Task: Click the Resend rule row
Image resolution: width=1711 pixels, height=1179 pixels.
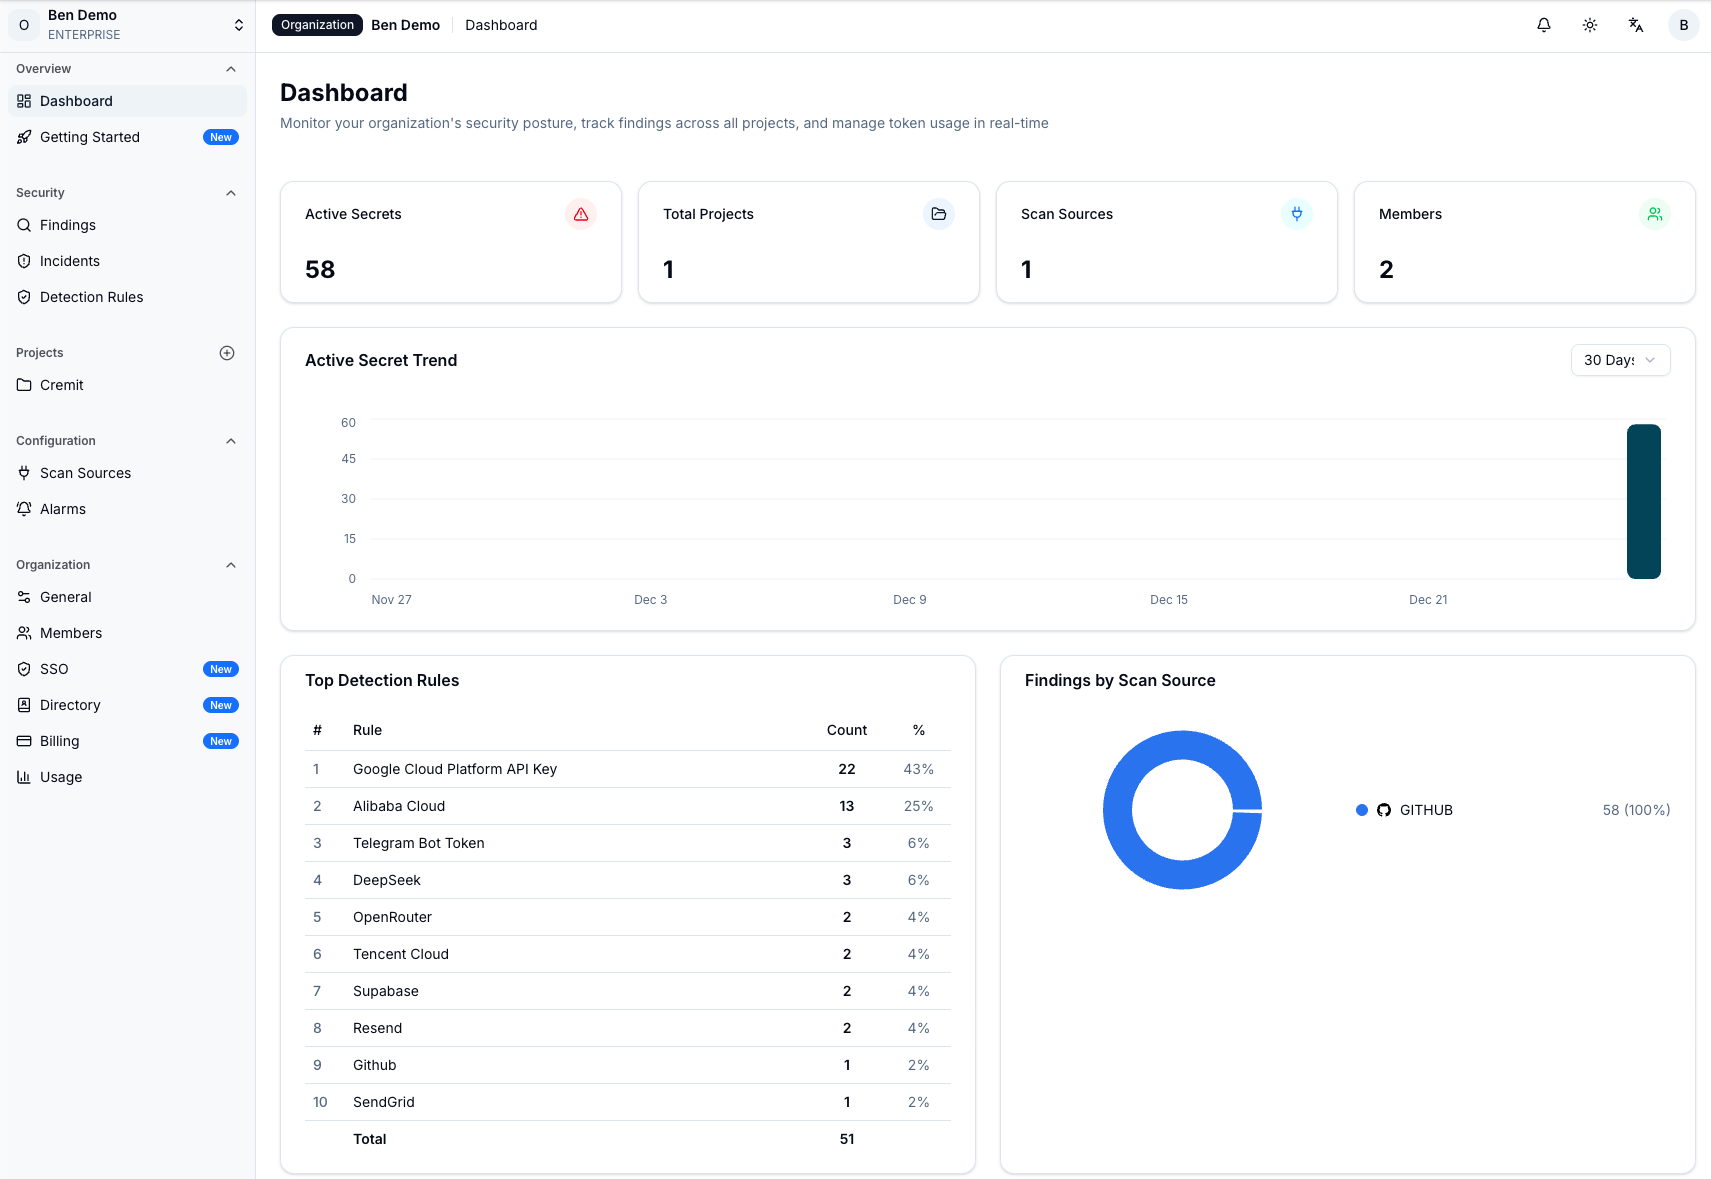Action: [x=628, y=1028]
